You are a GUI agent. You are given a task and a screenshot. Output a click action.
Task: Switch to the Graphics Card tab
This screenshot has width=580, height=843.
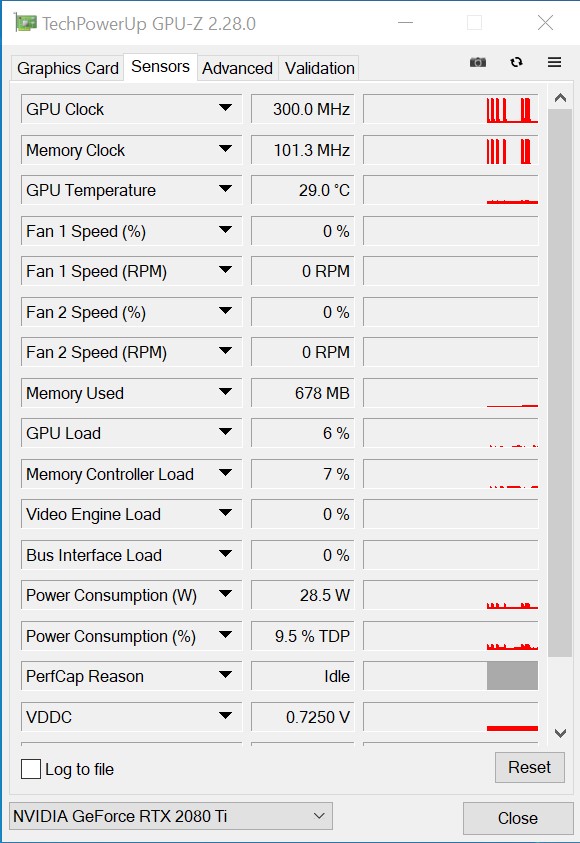click(x=68, y=68)
